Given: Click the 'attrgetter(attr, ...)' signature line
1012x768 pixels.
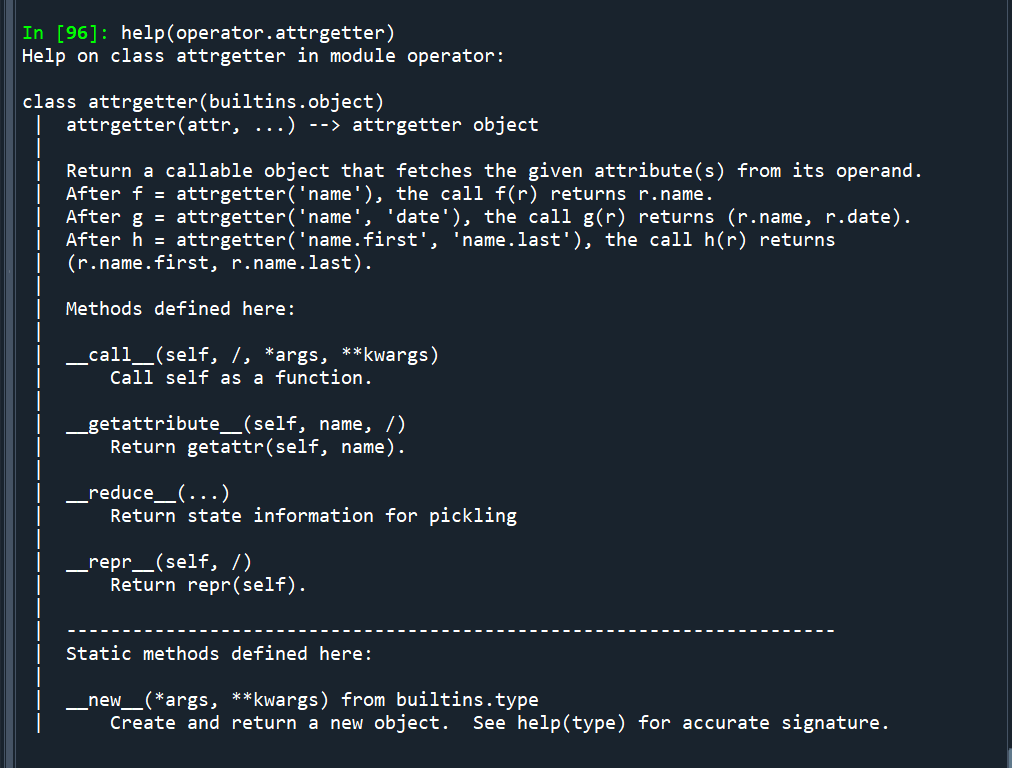Looking at the screenshot, I should [302, 125].
